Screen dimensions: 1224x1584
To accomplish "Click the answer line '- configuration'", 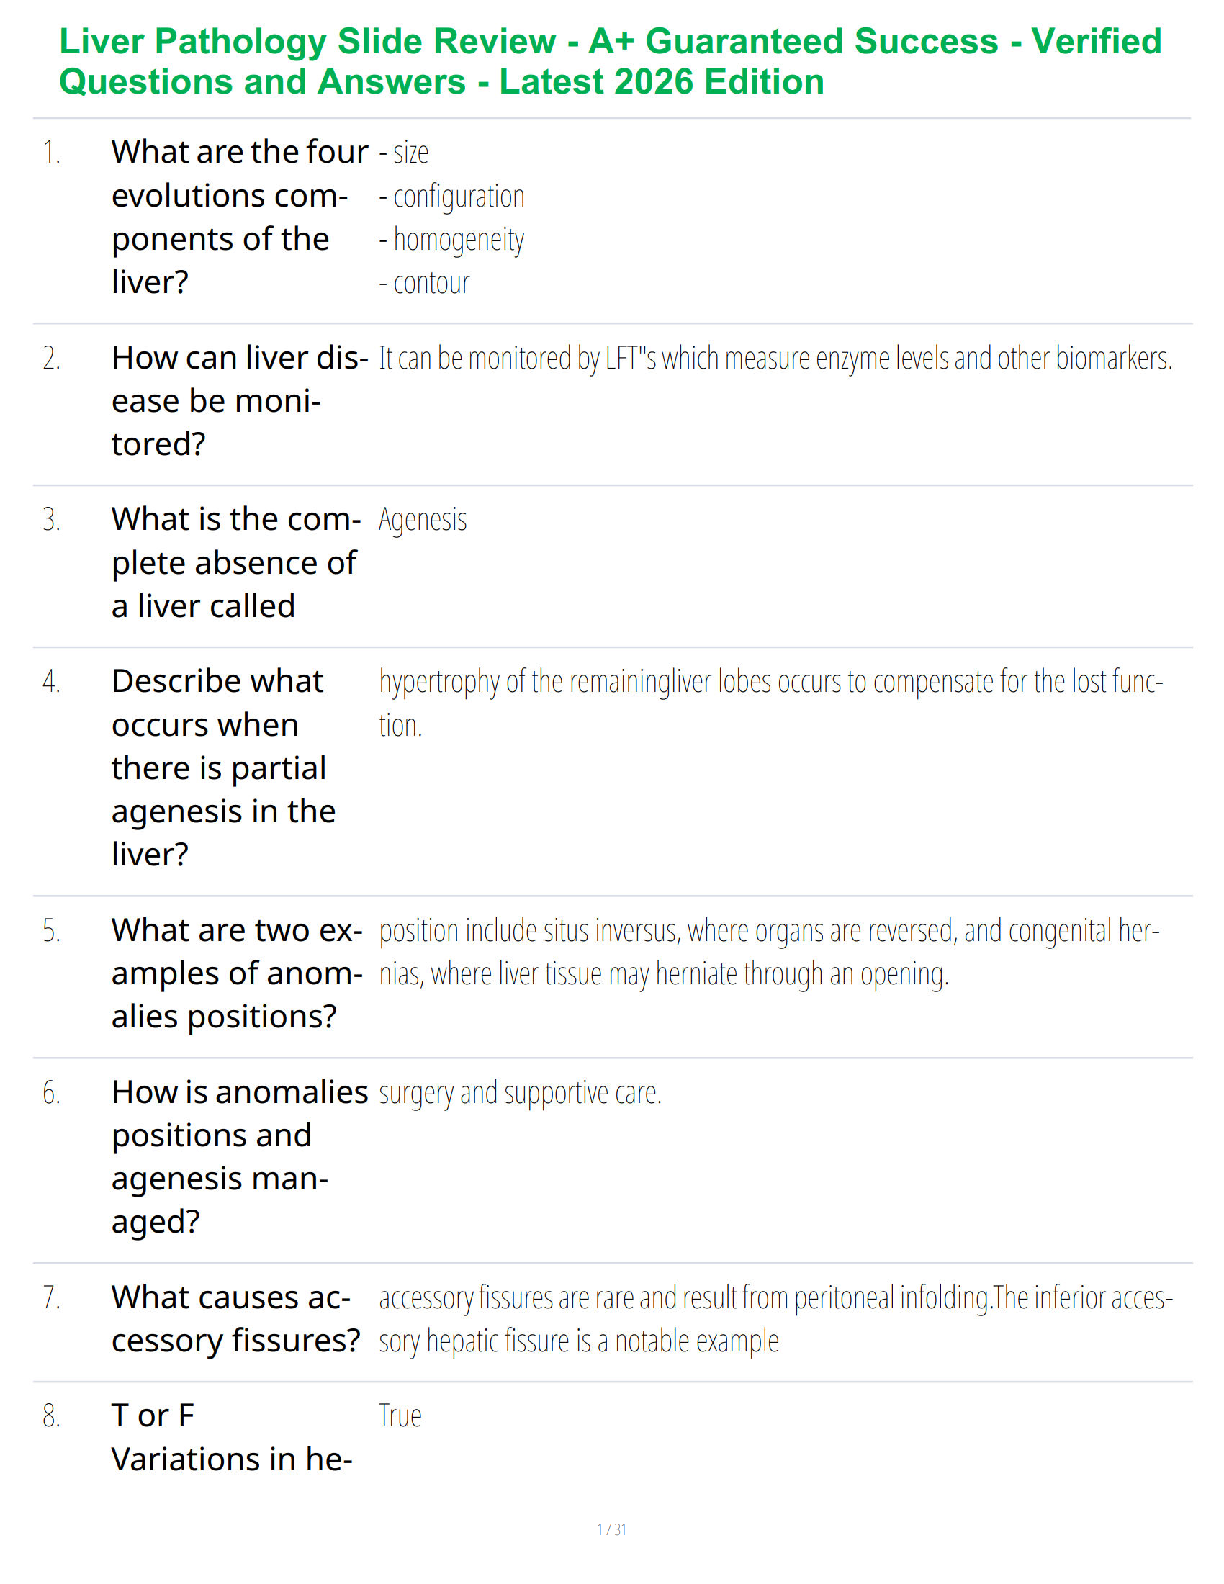I will pos(451,196).
